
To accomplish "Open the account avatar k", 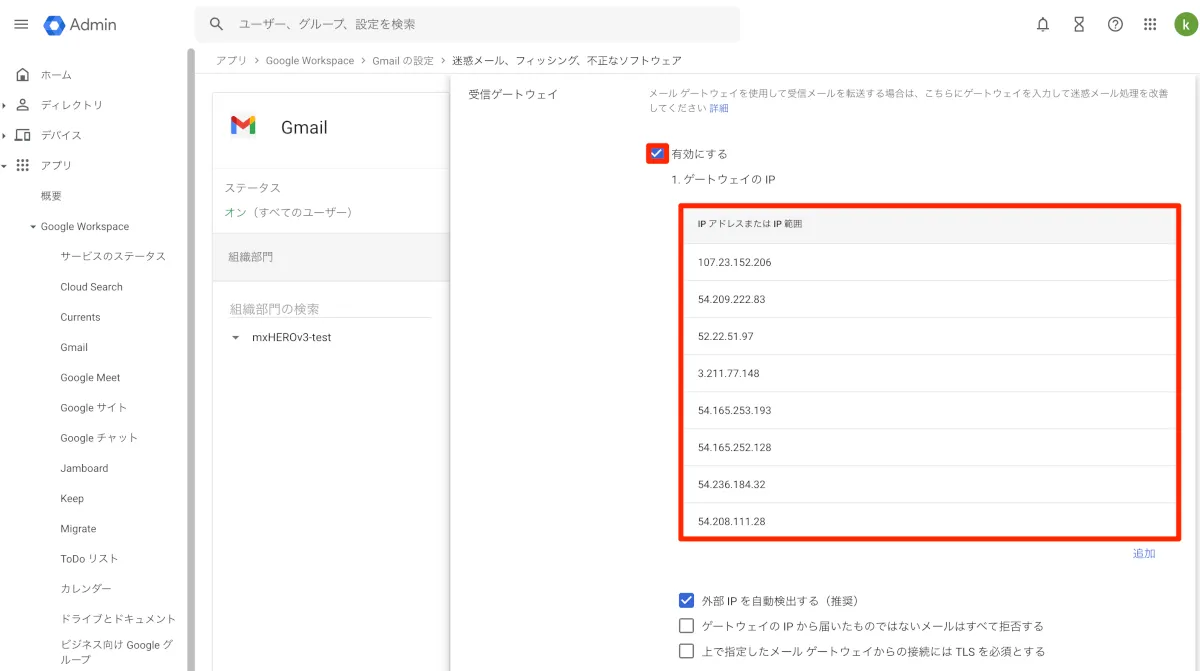I will pyautogui.click(x=1185, y=25).
